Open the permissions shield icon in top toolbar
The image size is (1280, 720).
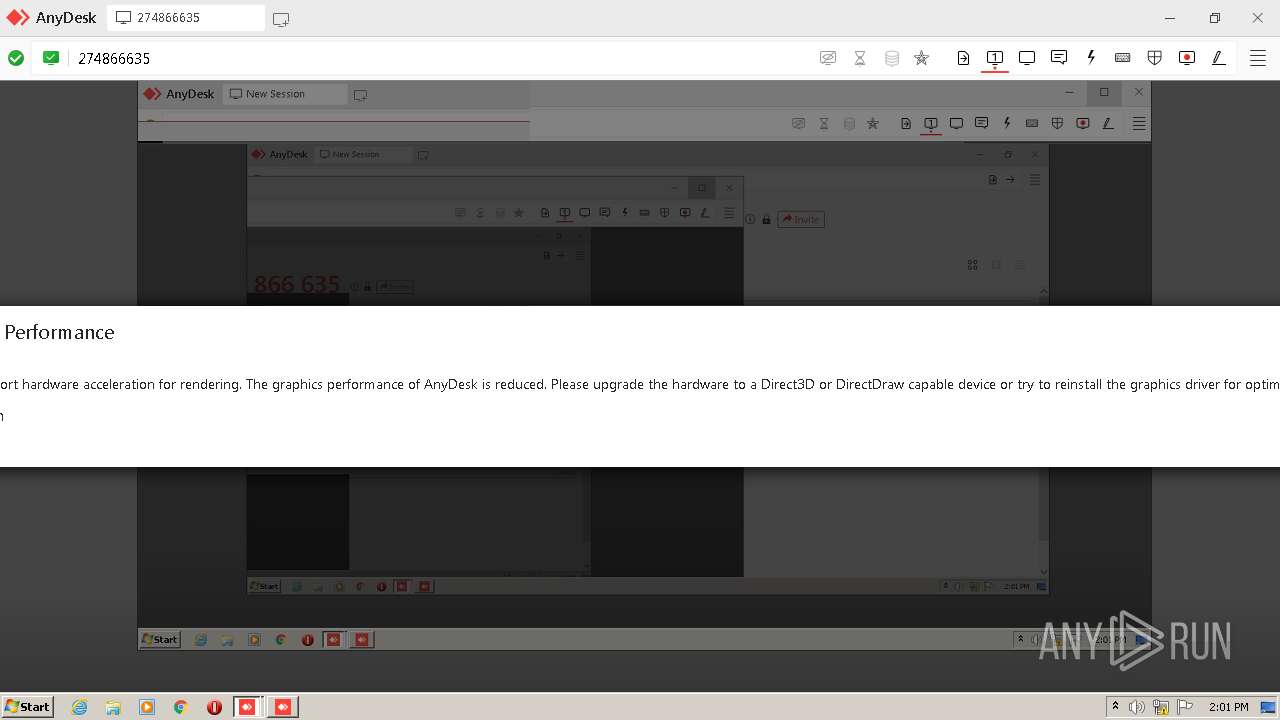(x=1155, y=58)
